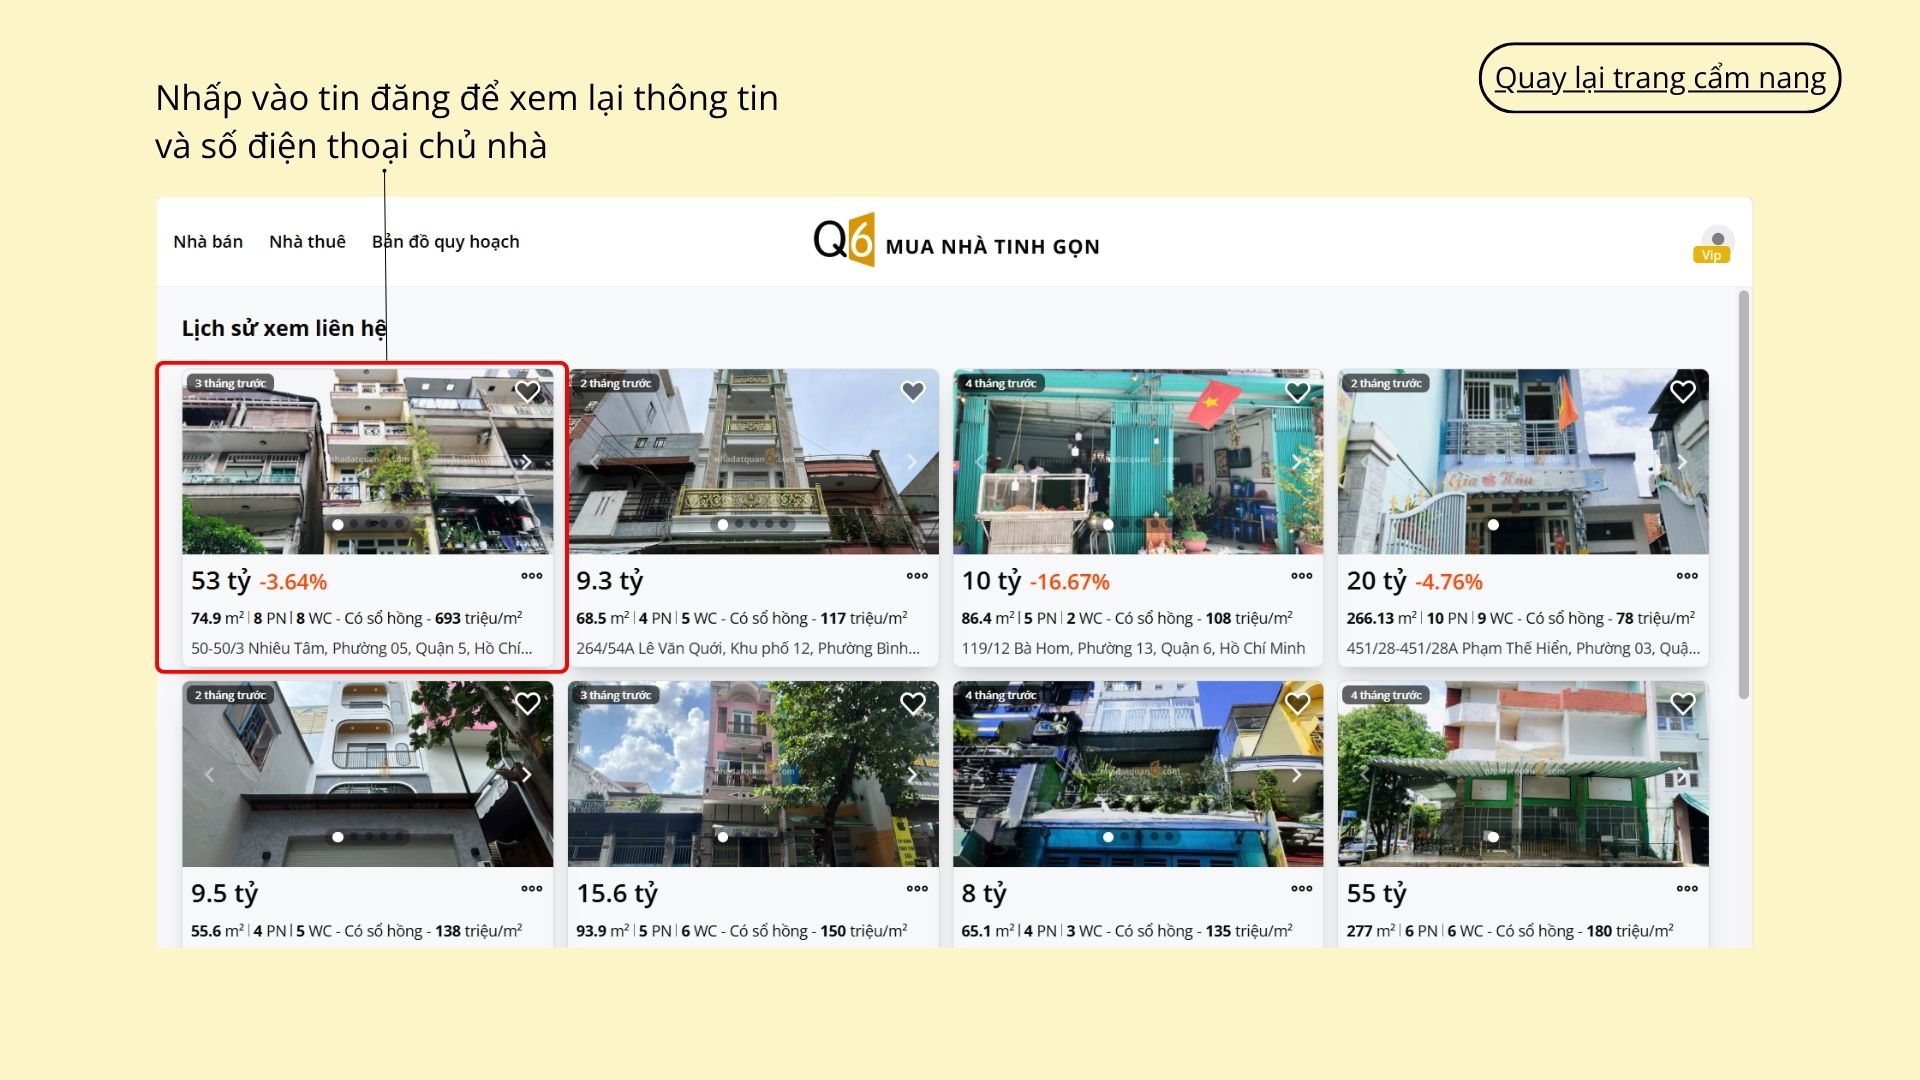The width and height of the screenshot is (1920, 1080).
Task: Click heart icon on 55 tỷ listing
Action: coord(1682,704)
